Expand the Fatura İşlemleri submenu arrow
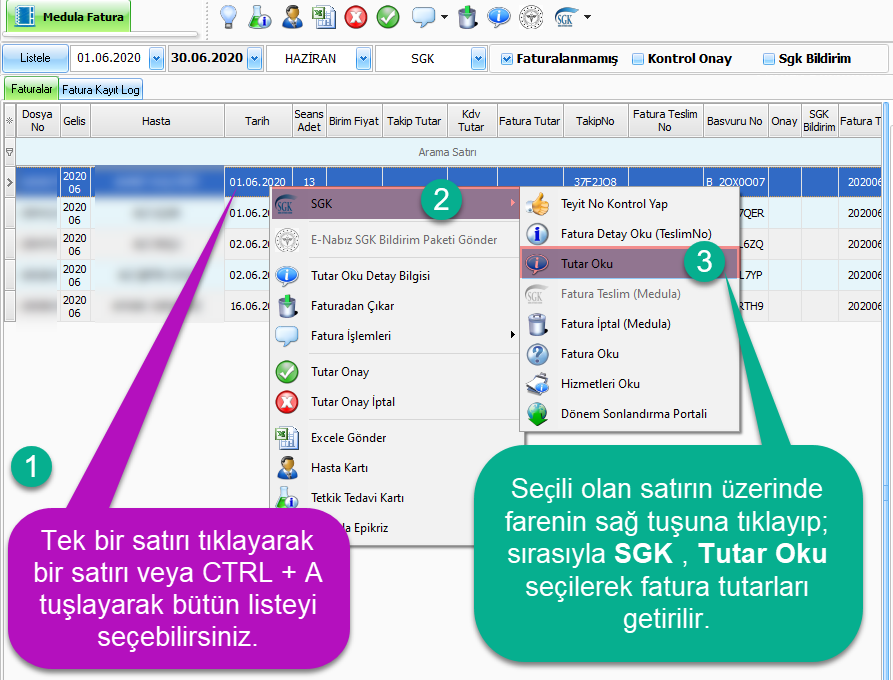This screenshot has width=893, height=680. 513,335
